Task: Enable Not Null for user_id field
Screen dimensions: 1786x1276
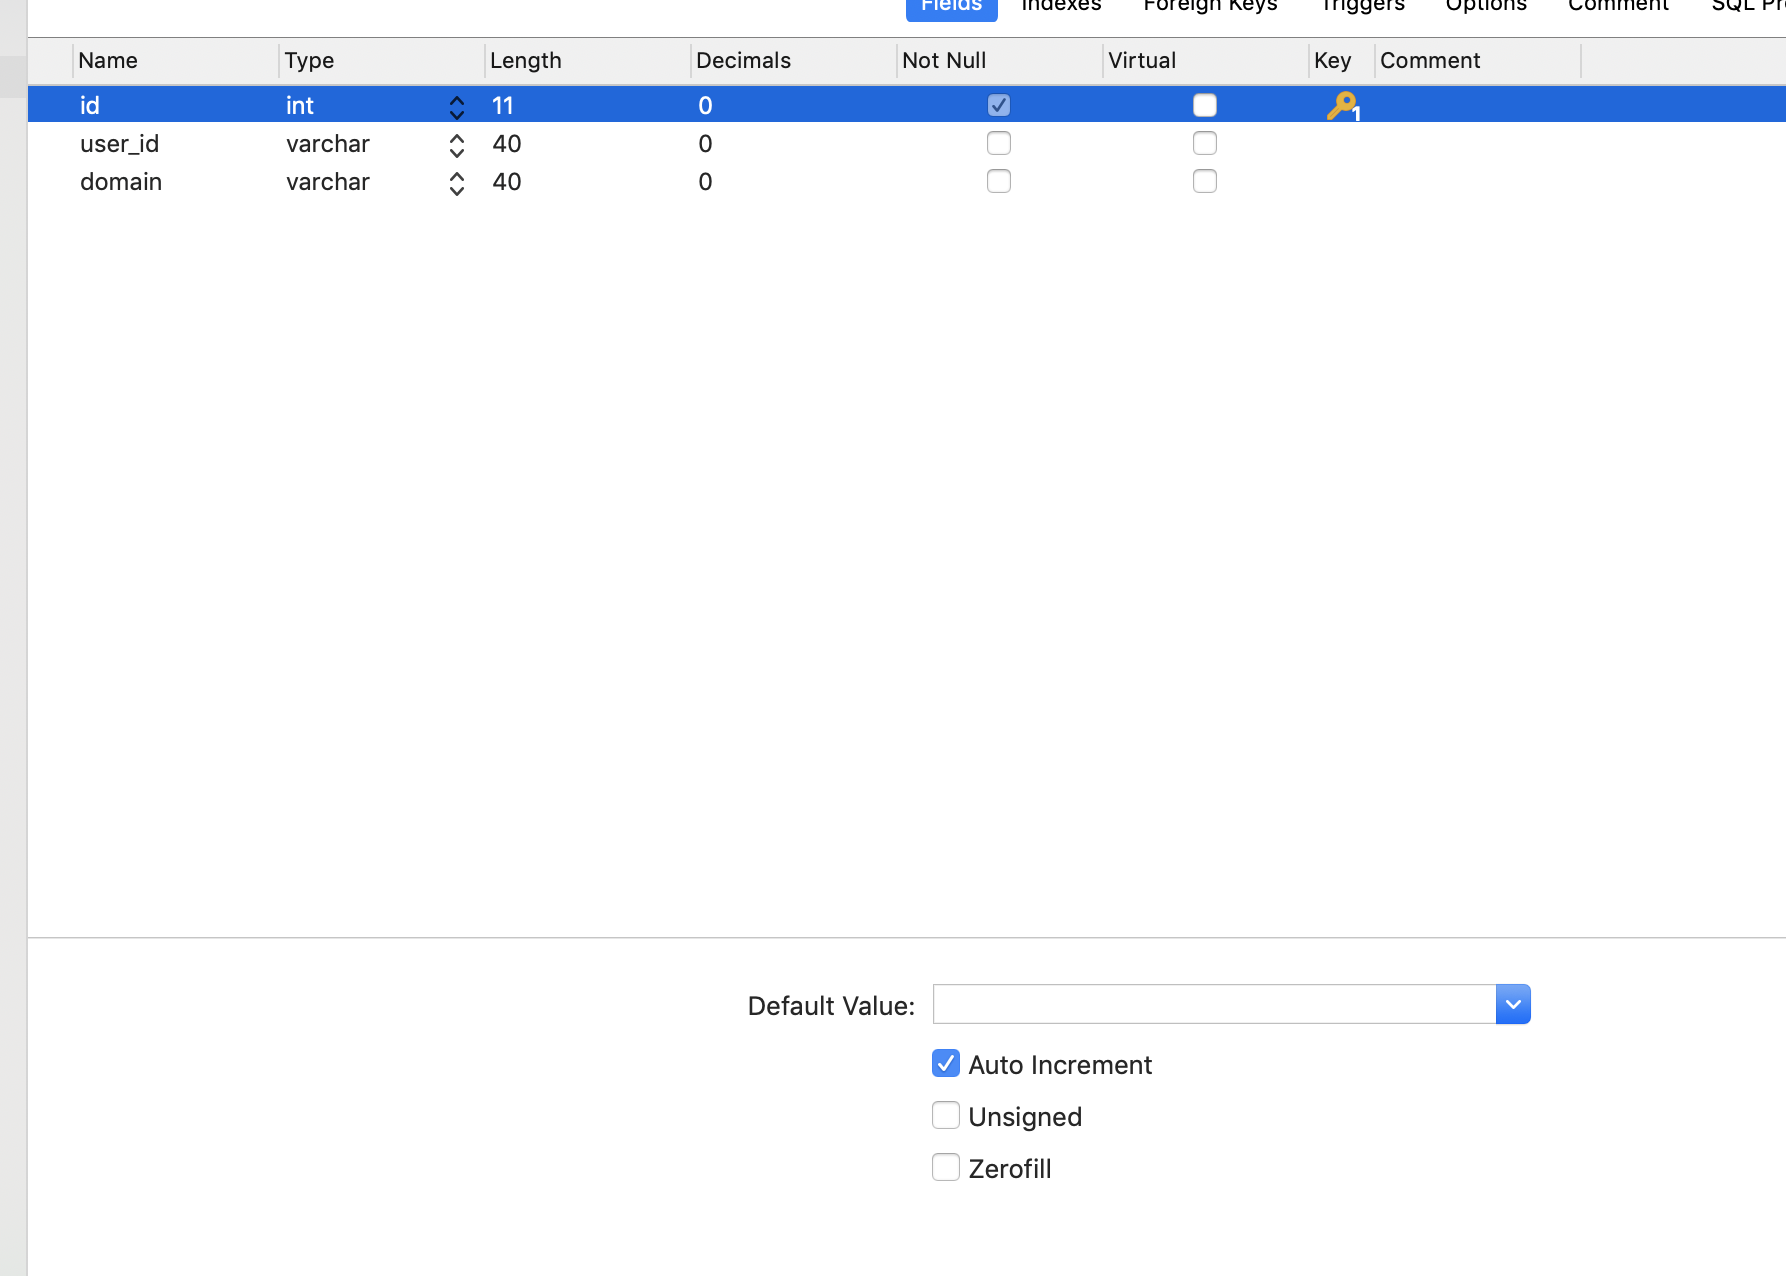Action: click(x=998, y=143)
